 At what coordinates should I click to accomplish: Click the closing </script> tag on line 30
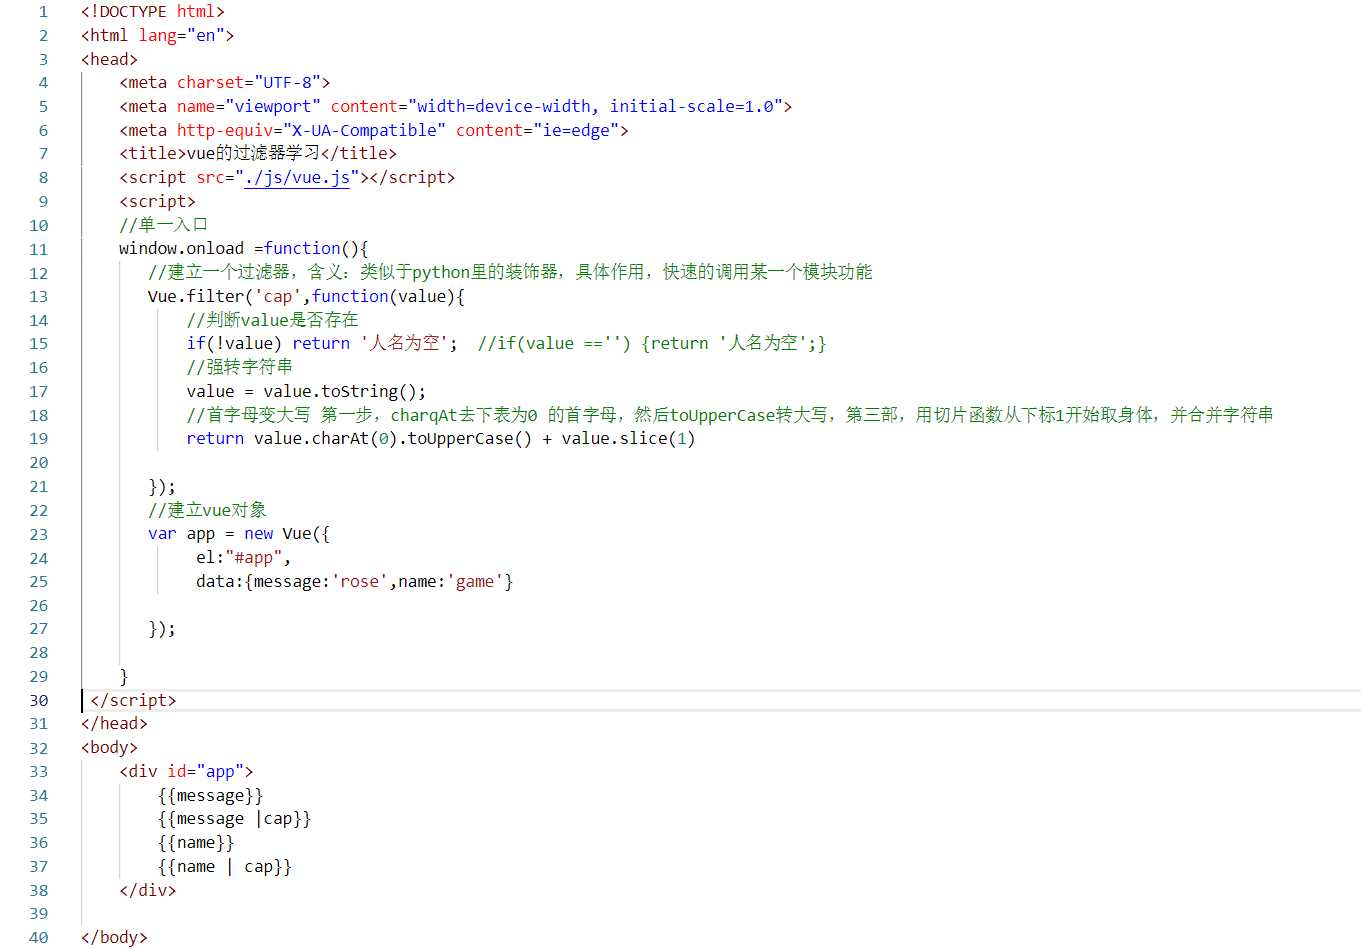coord(133,700)
